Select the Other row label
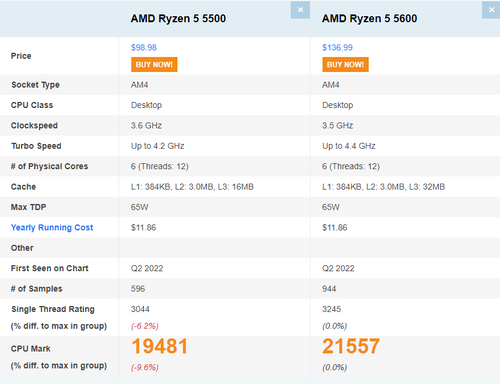Viewport: 500px width, 384px height. pyautogui.click(x=22, y=248)
